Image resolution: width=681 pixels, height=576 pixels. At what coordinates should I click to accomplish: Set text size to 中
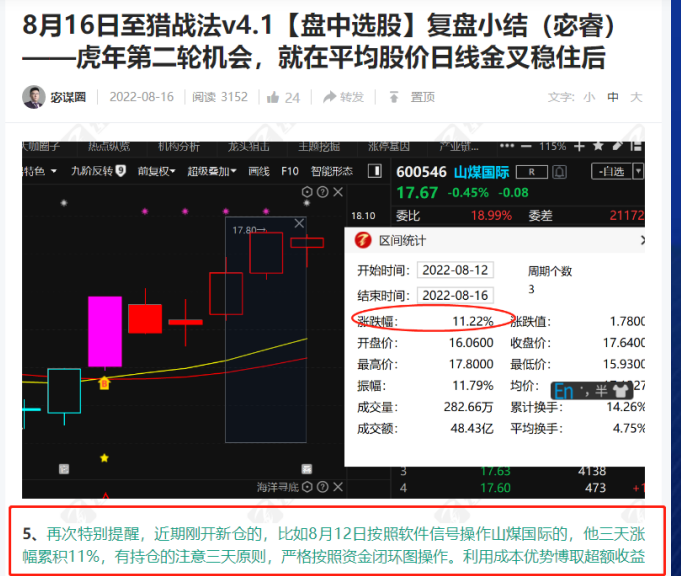coord(613,97)
